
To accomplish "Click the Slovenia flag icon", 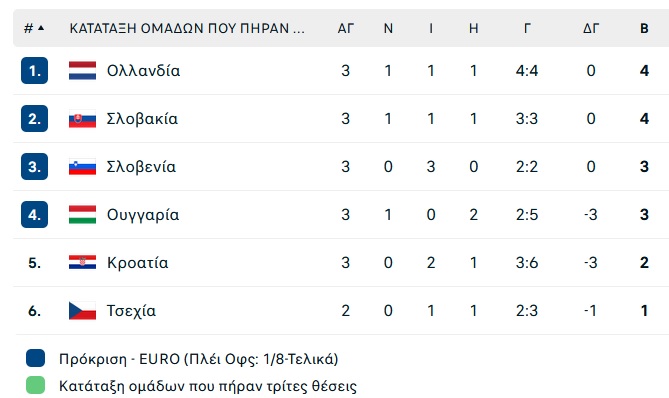I will (x=82, y=167).
